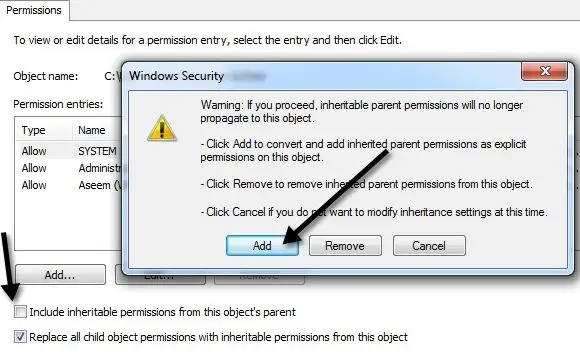Click the Add... button below permission entries
580x364 pixels.
[x=60, y=275]
